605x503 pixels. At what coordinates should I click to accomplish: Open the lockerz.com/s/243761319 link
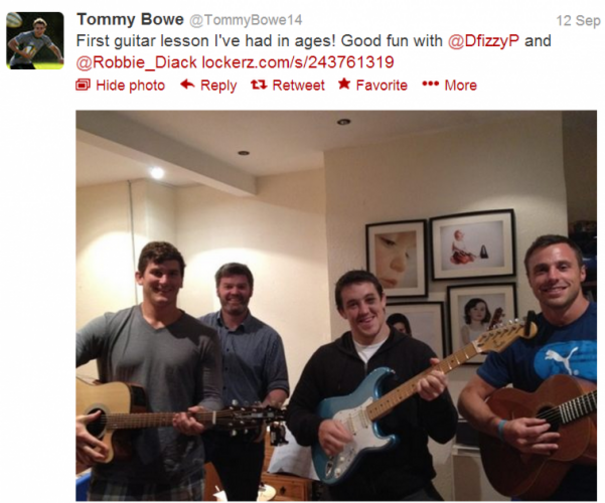[298, 62]
